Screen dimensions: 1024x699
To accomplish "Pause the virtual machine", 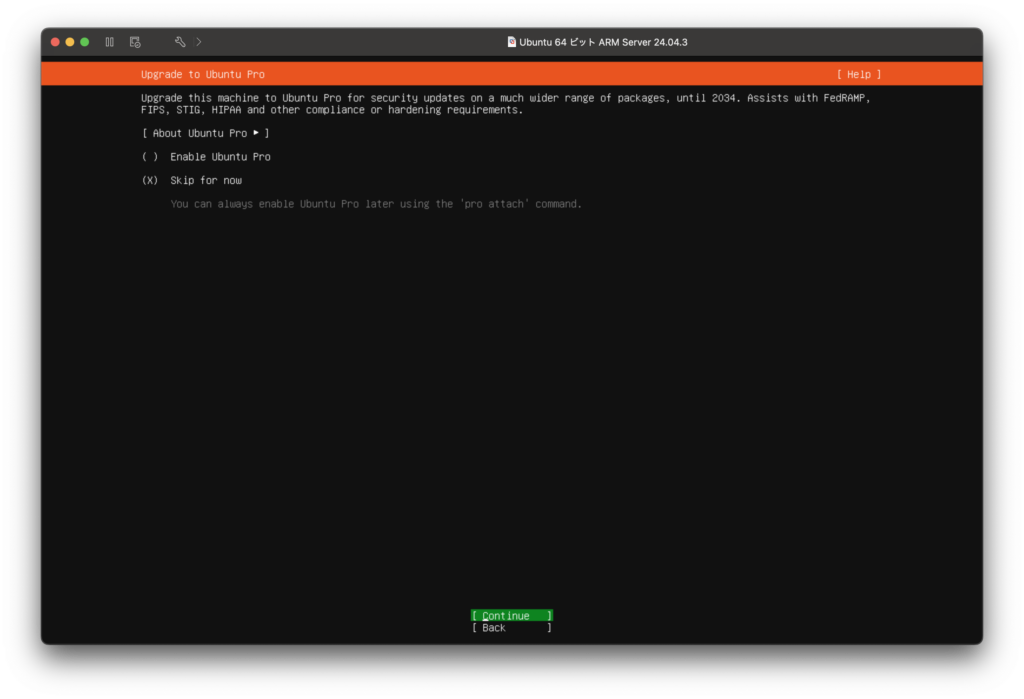I will pos(109,42).
